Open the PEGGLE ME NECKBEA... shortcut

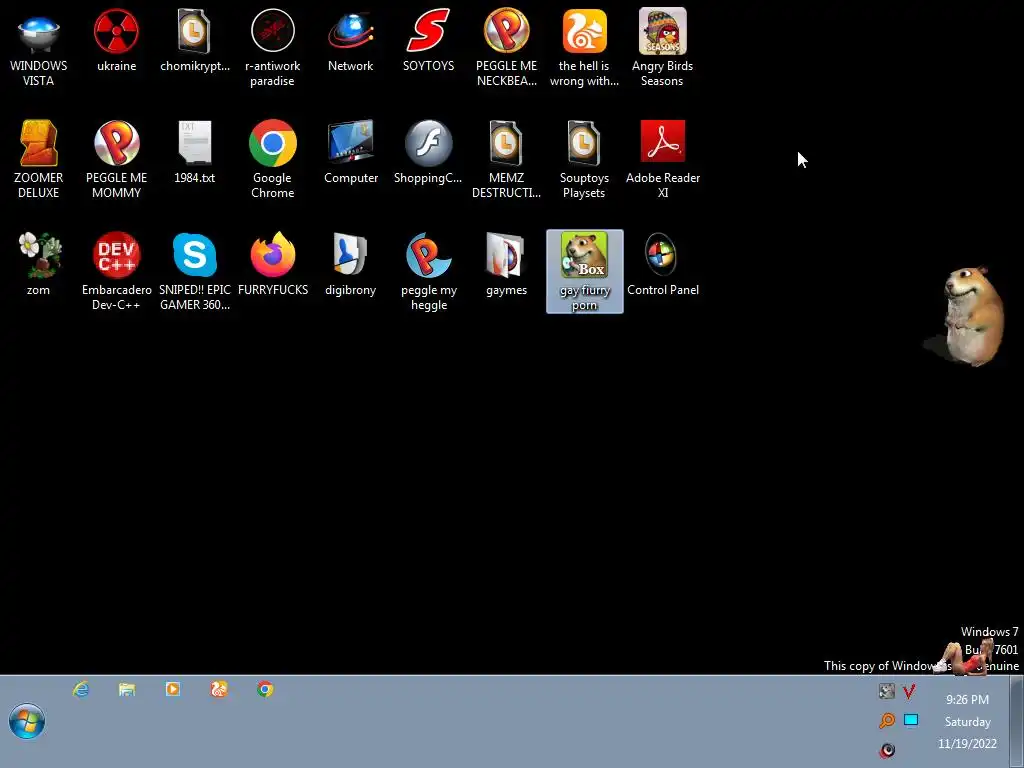tap(506, 48)
